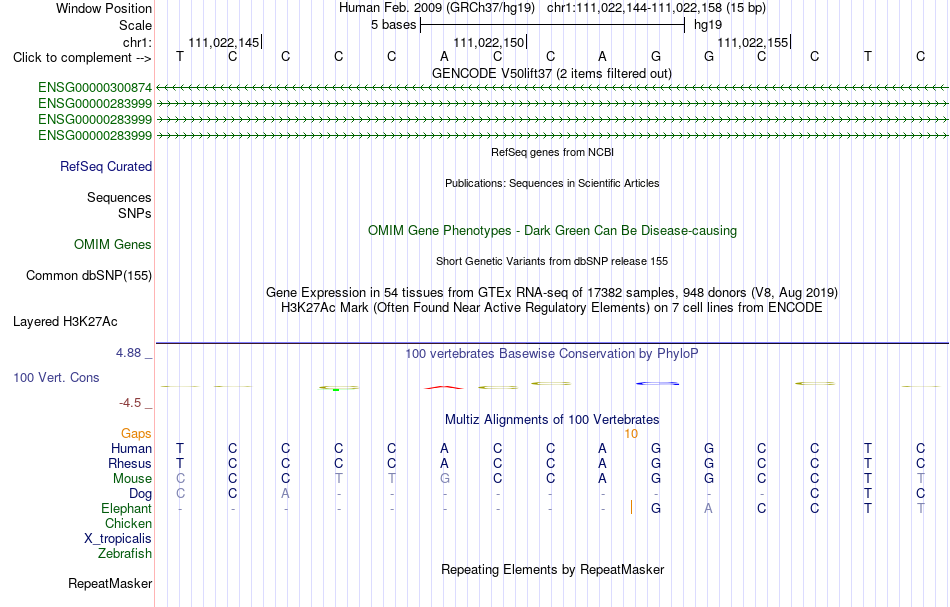Select the Dog species label

click(141, 494)
